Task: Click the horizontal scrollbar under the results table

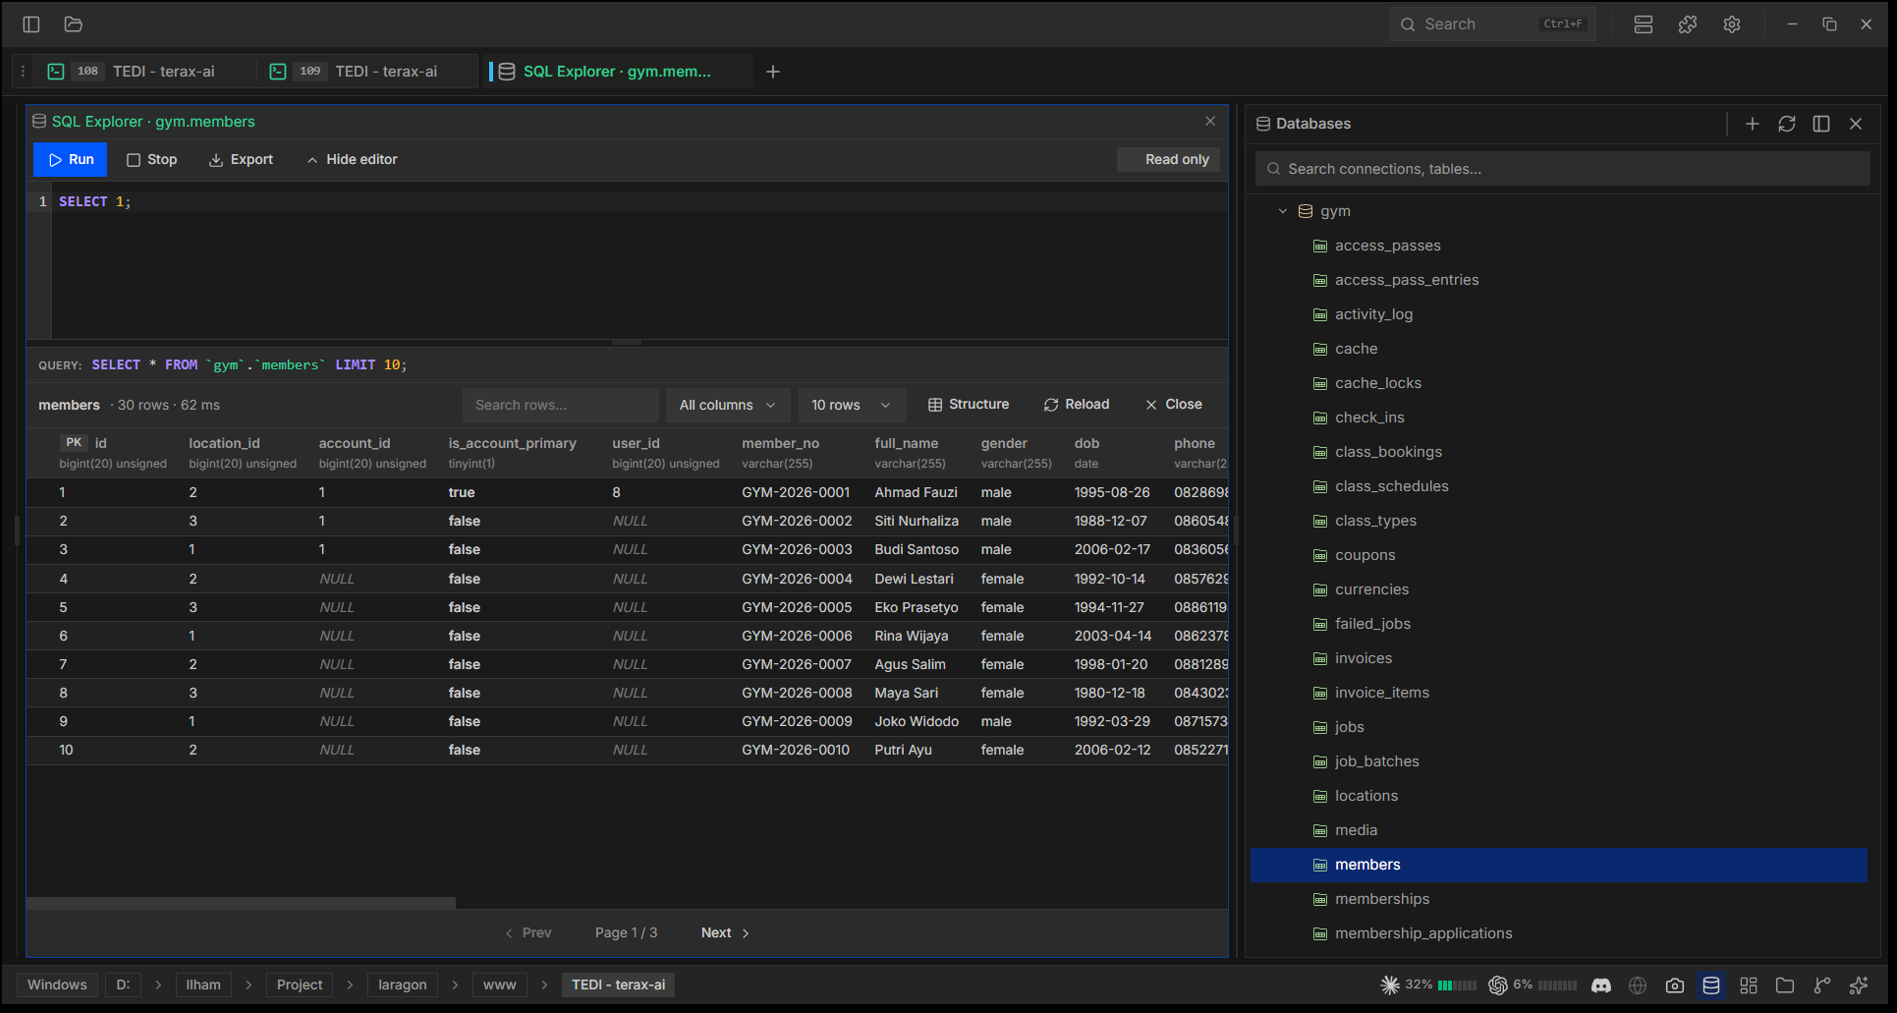Action: coord(241,903)
